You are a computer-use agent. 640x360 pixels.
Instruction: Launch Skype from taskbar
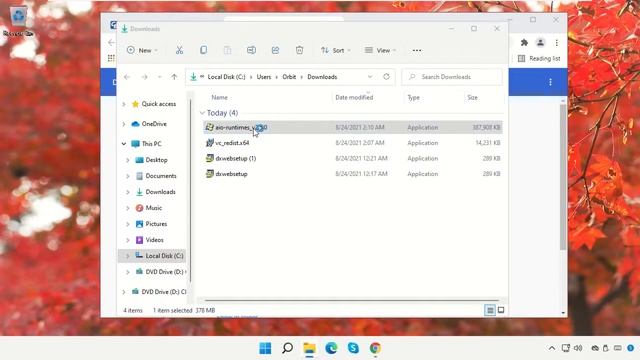pyautogui.click(x=353, y=348)
